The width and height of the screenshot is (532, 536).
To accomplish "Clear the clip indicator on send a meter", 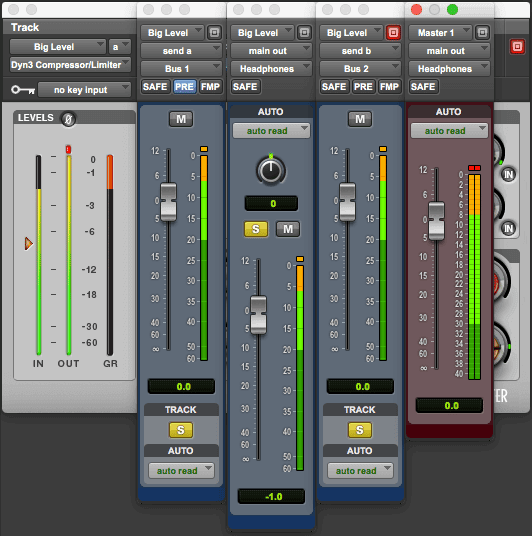I will pyautogui.click(x=204, y=149).
